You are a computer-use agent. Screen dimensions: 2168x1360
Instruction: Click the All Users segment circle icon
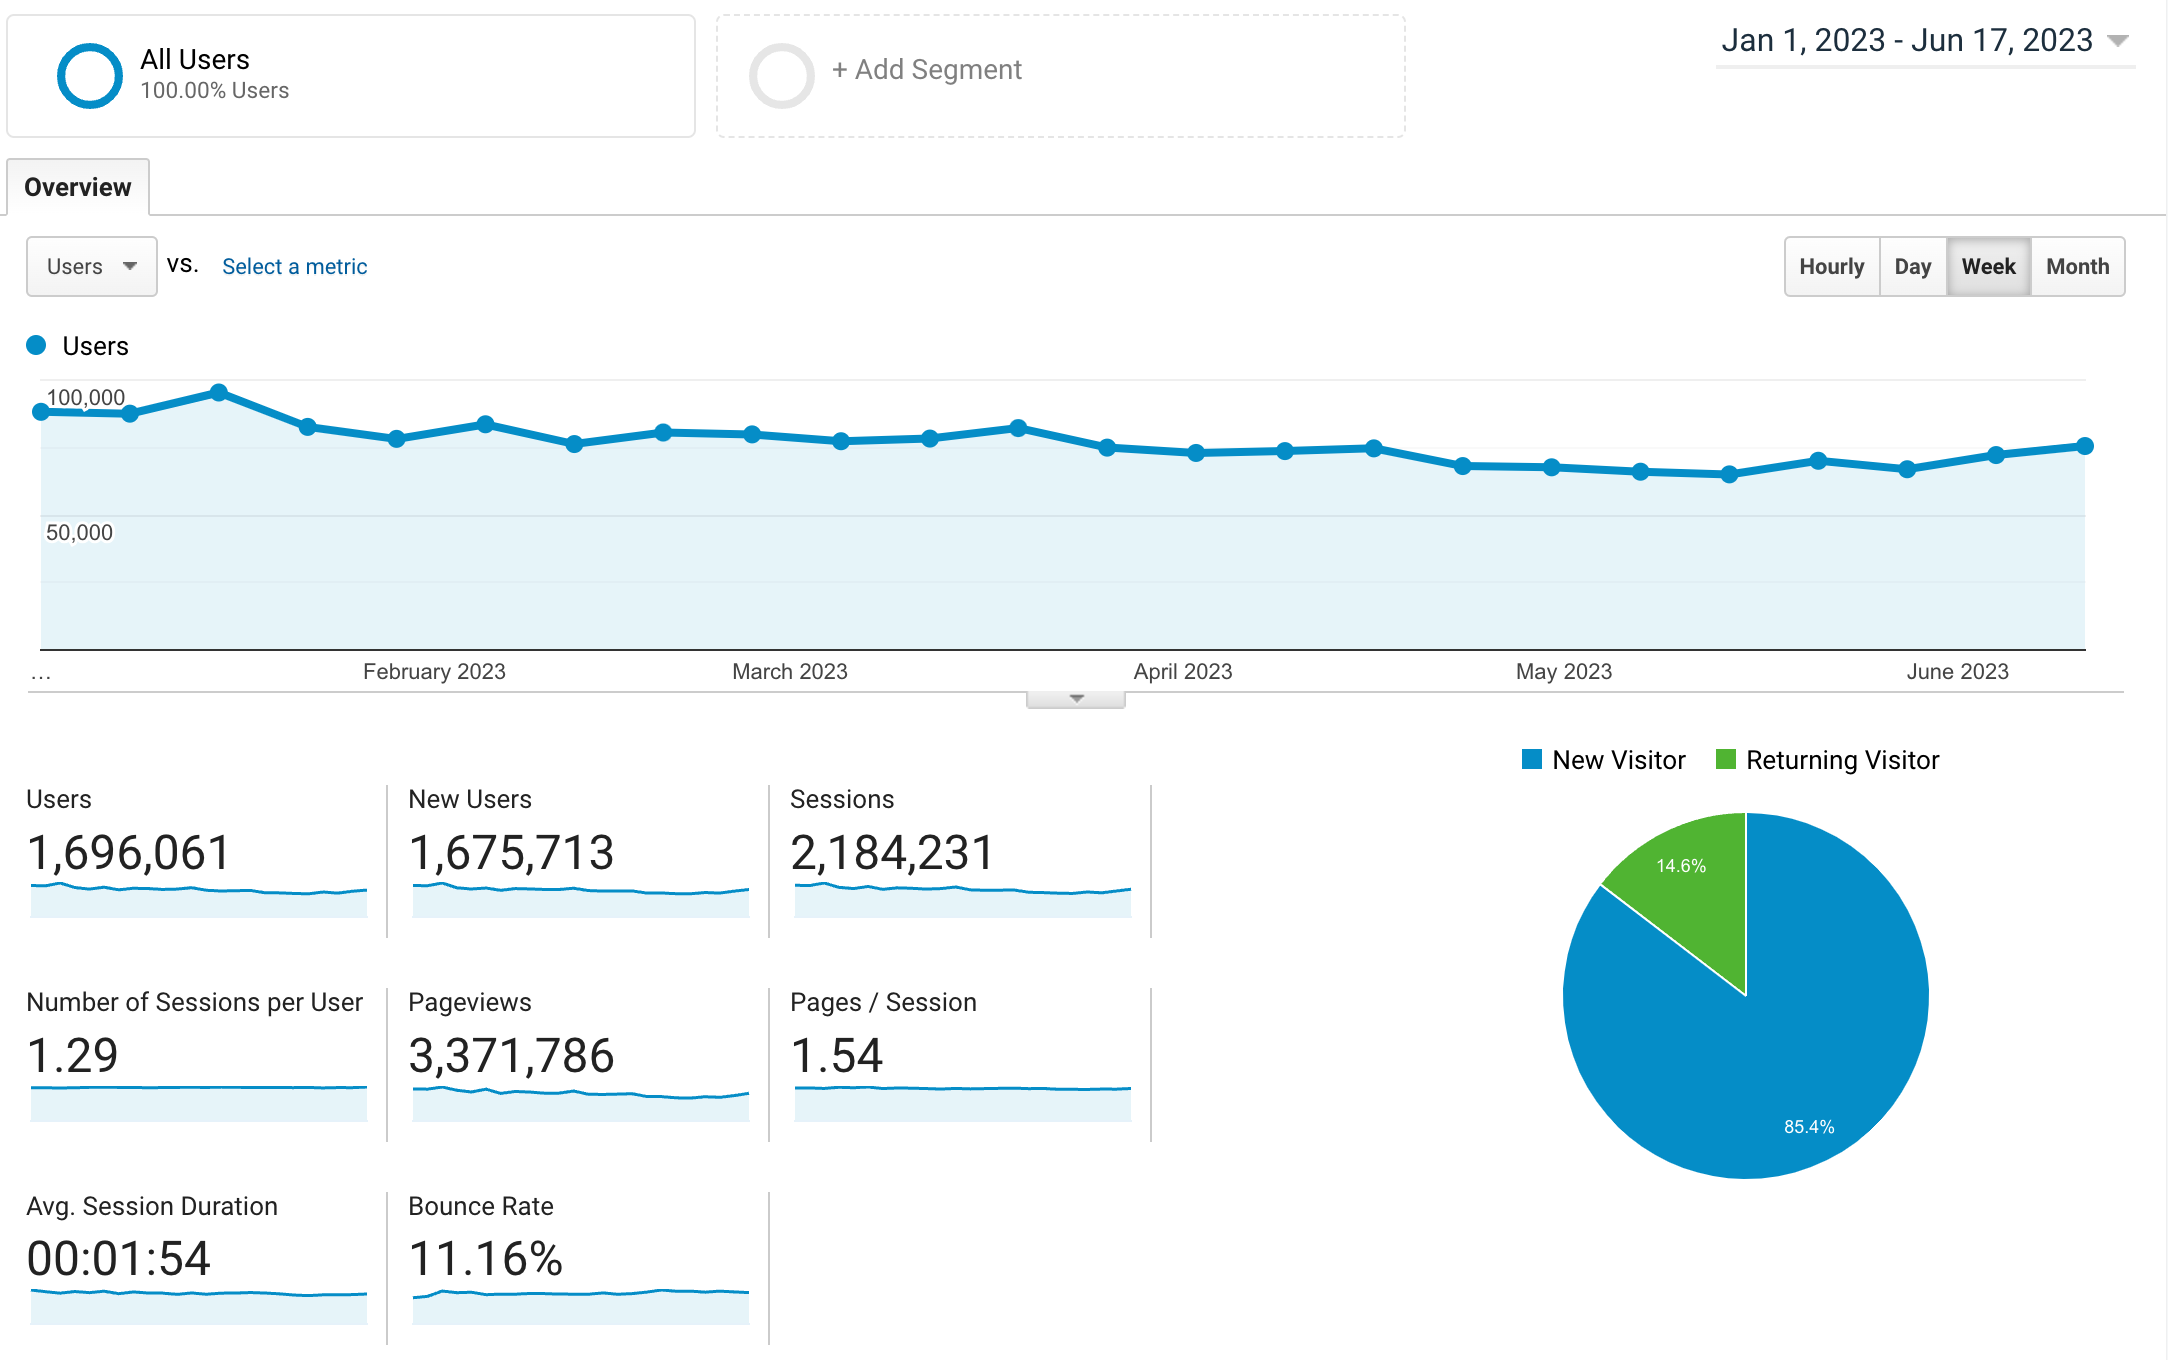pyautogui.click(x=89, y=76)
